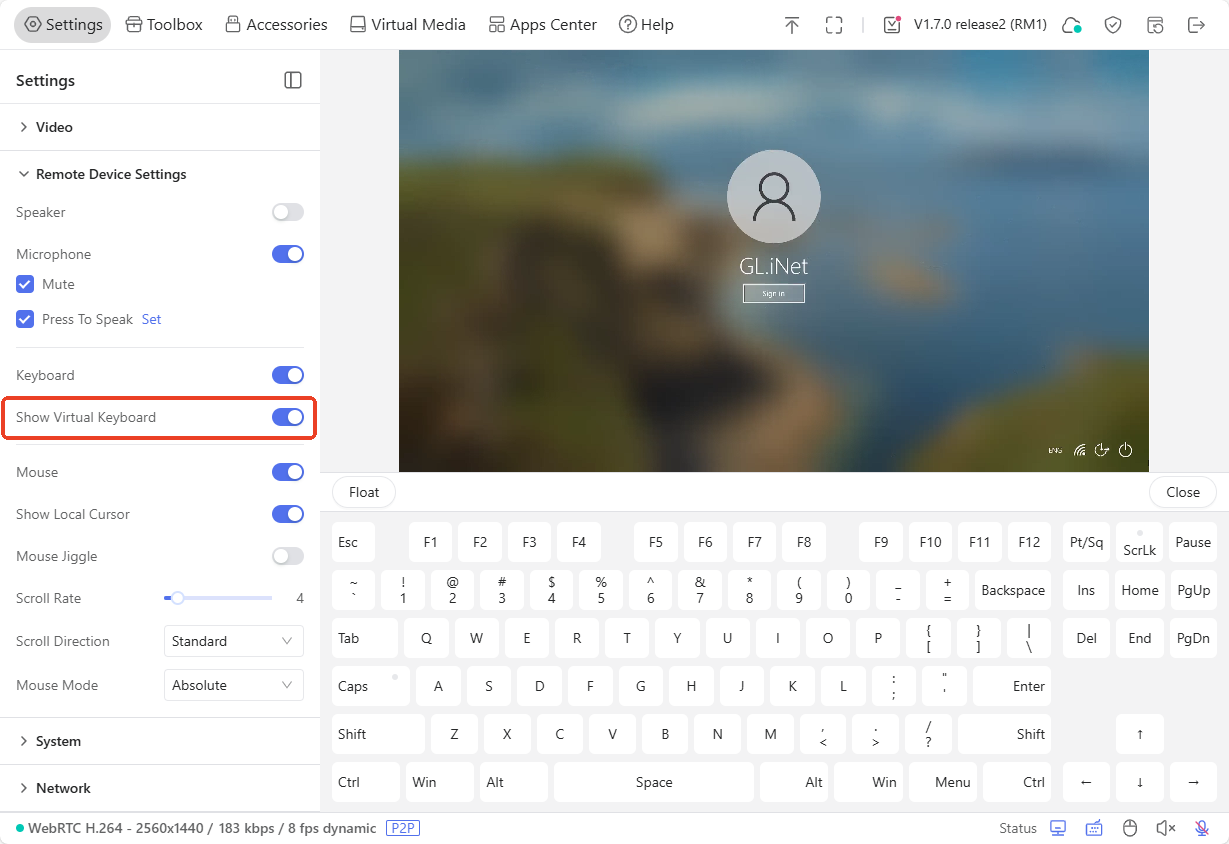Viewport: 1229px width, 844px height.
Task: Click the Set link next to Press To Speak
Action: tap(151, 319)
